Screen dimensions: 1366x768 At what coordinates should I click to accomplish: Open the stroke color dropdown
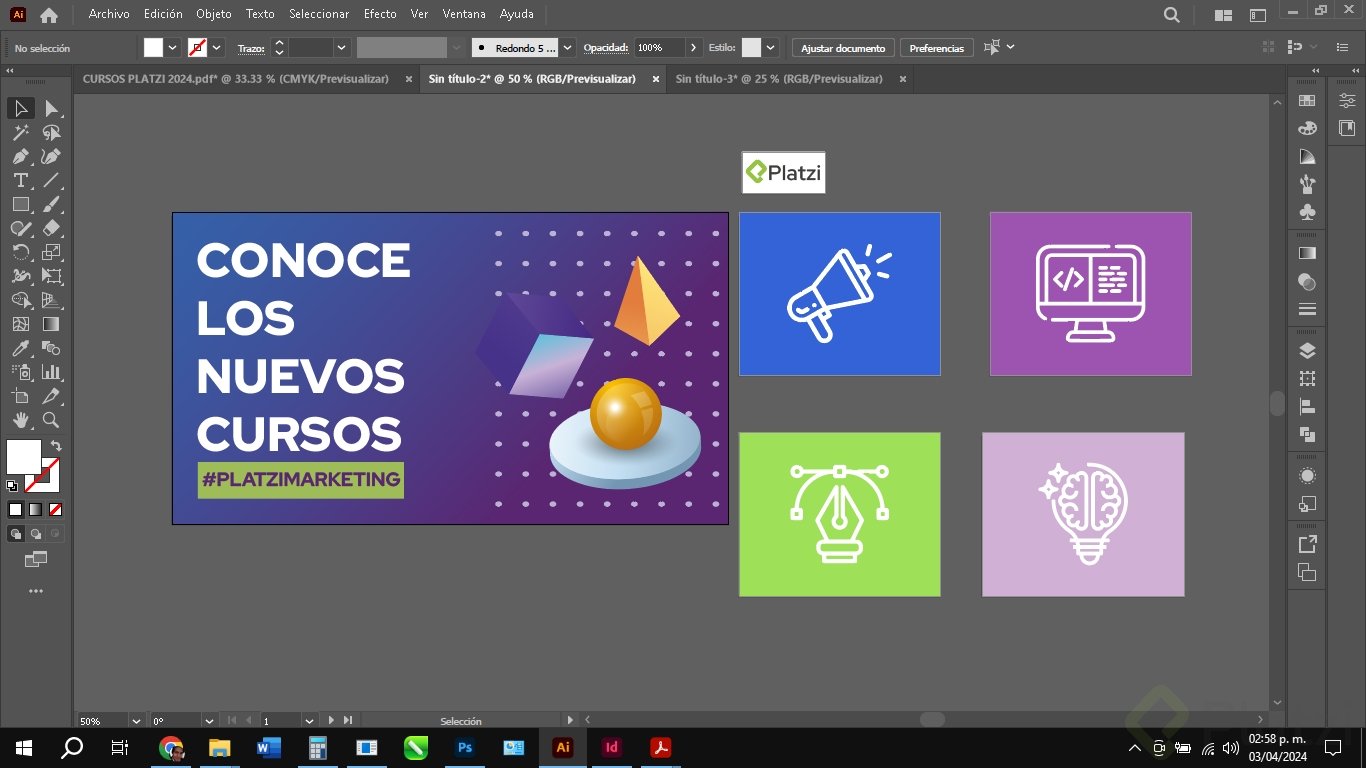click(x=217, y=47)
